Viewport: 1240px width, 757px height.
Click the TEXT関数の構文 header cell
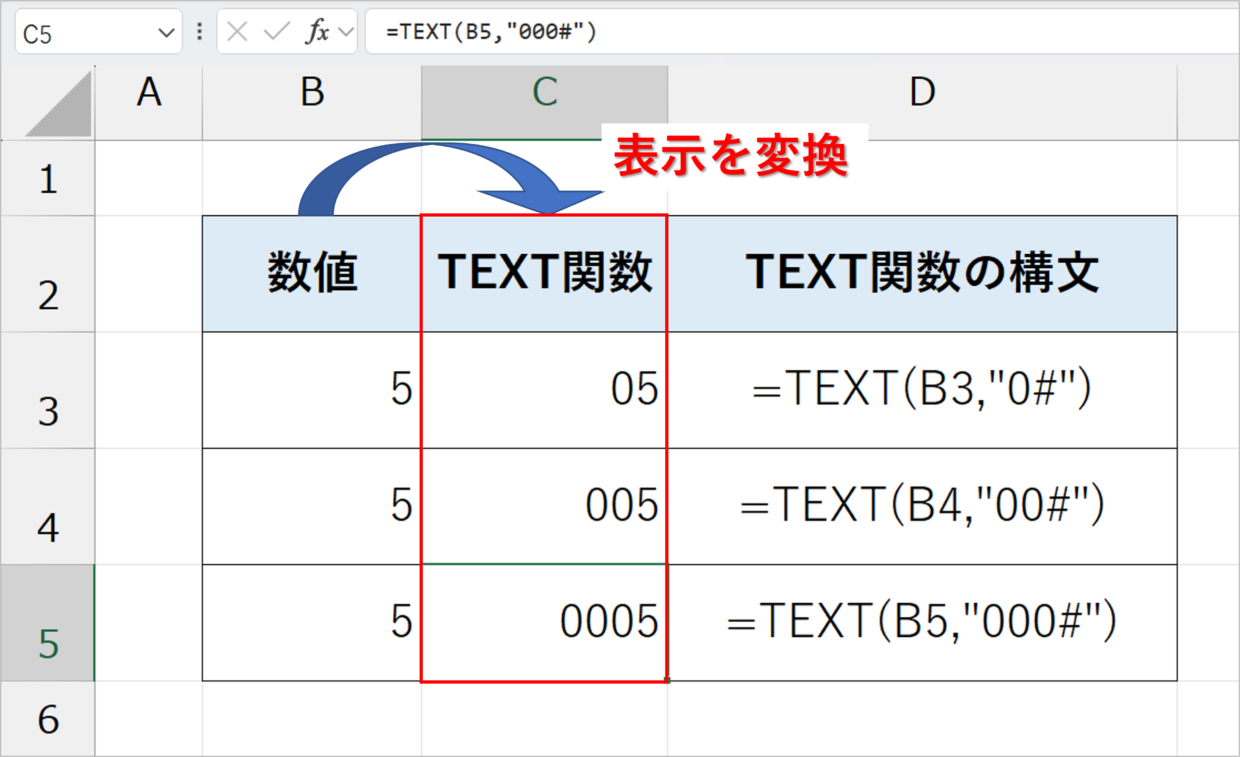coord(922,274)
